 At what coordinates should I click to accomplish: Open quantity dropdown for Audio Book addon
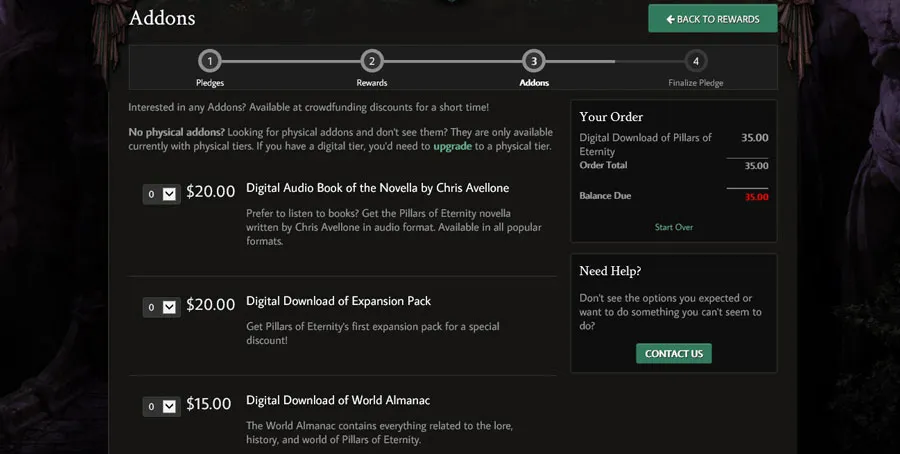161,194
